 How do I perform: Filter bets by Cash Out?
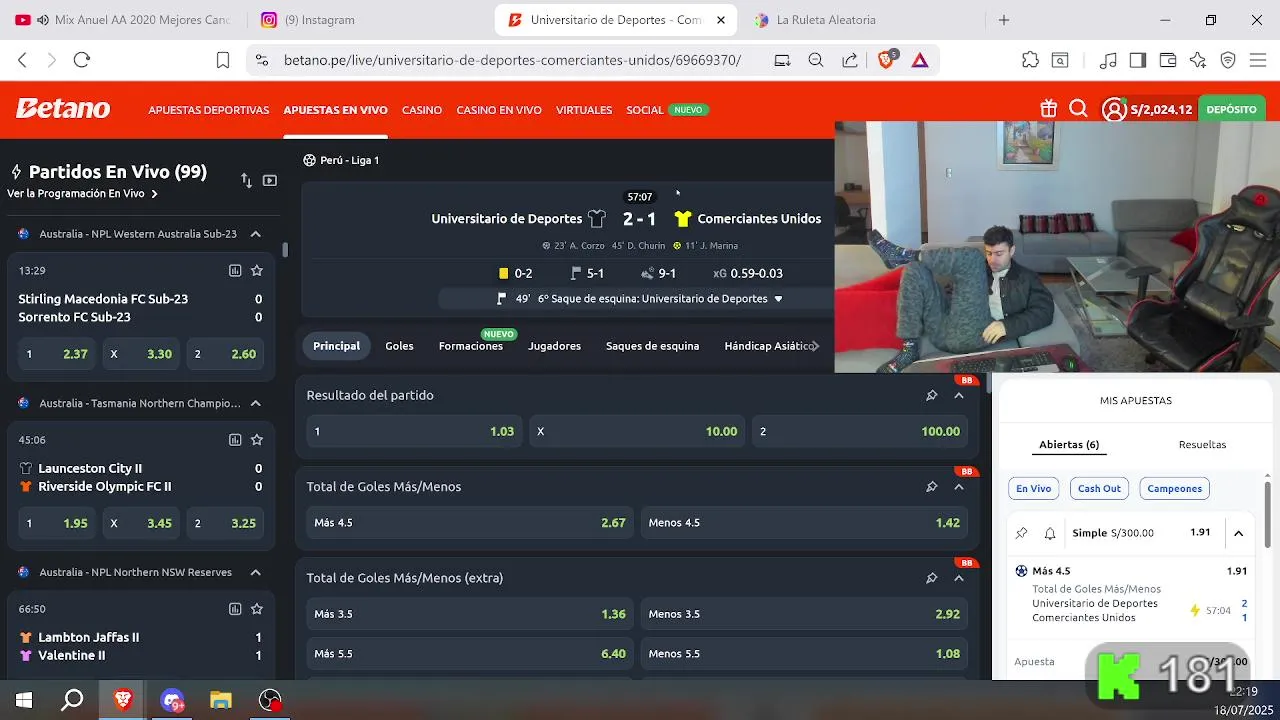[1099, 489]
